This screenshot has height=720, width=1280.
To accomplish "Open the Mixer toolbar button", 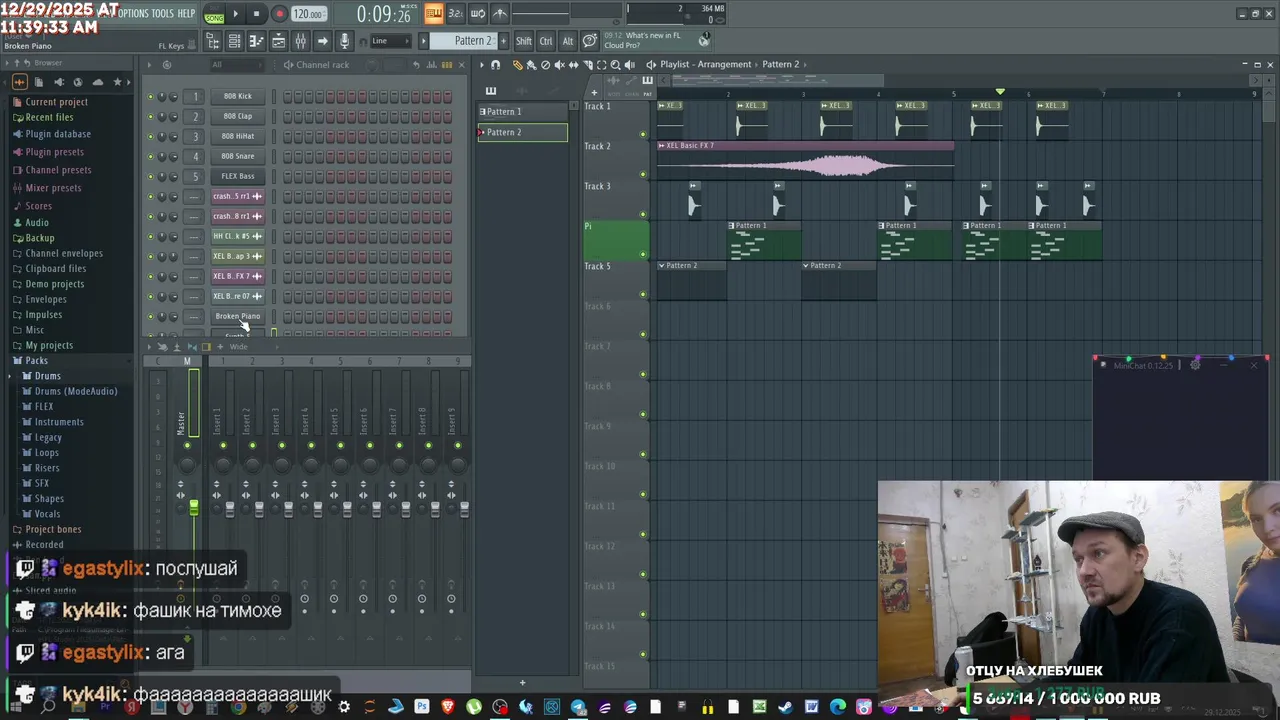I will [x=300, y=41].
